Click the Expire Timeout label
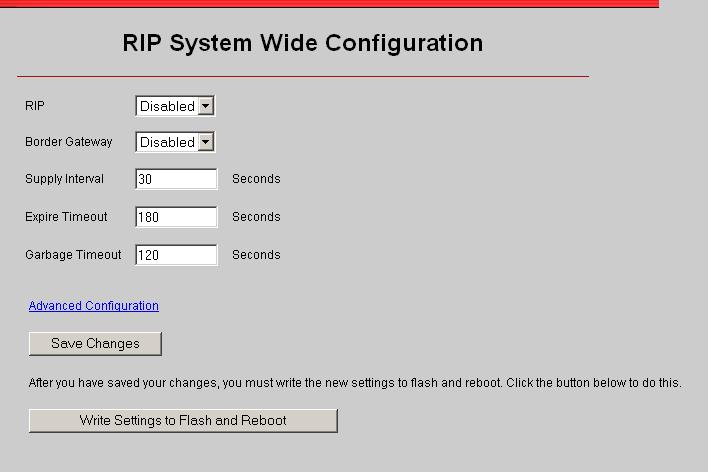Image resolution: width=708 pixels, height=472 pixels. [66, 217]
